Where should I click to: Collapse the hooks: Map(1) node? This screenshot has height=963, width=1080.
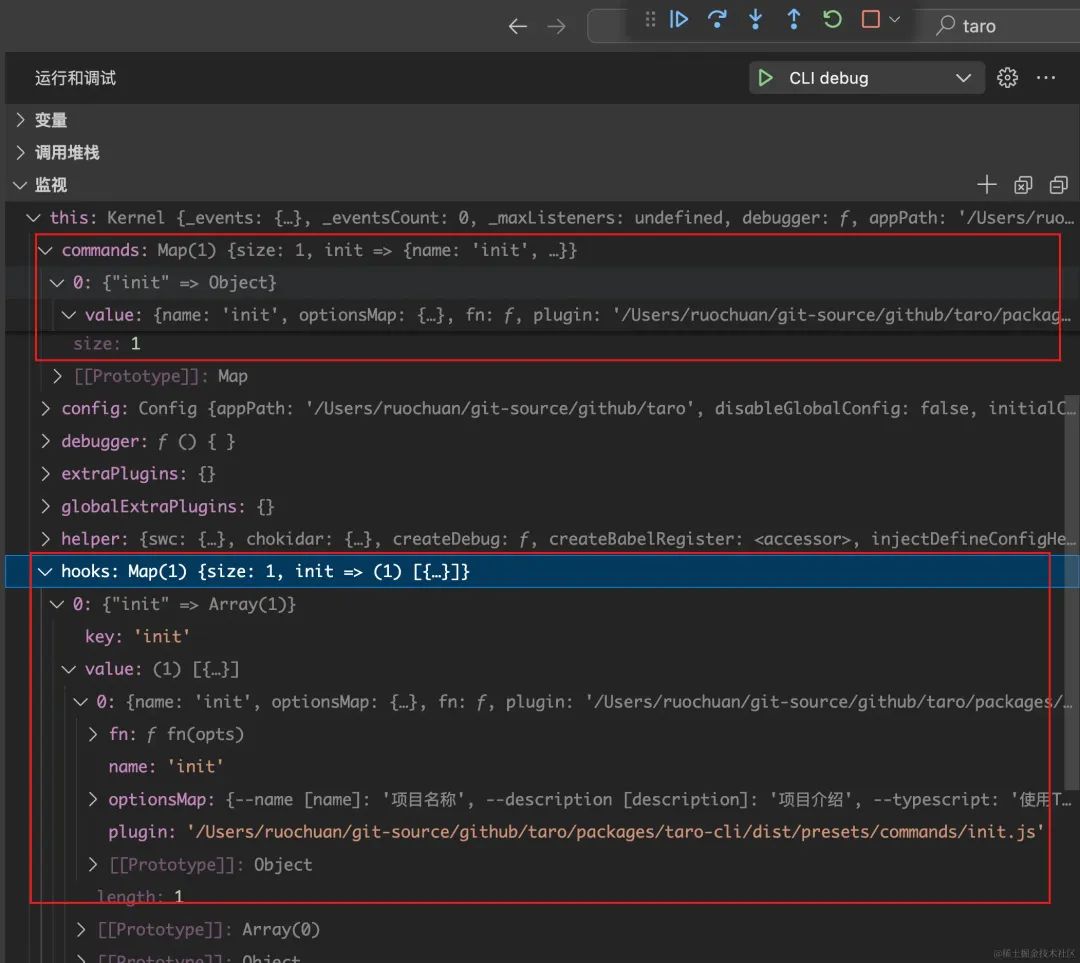point(45,571)
